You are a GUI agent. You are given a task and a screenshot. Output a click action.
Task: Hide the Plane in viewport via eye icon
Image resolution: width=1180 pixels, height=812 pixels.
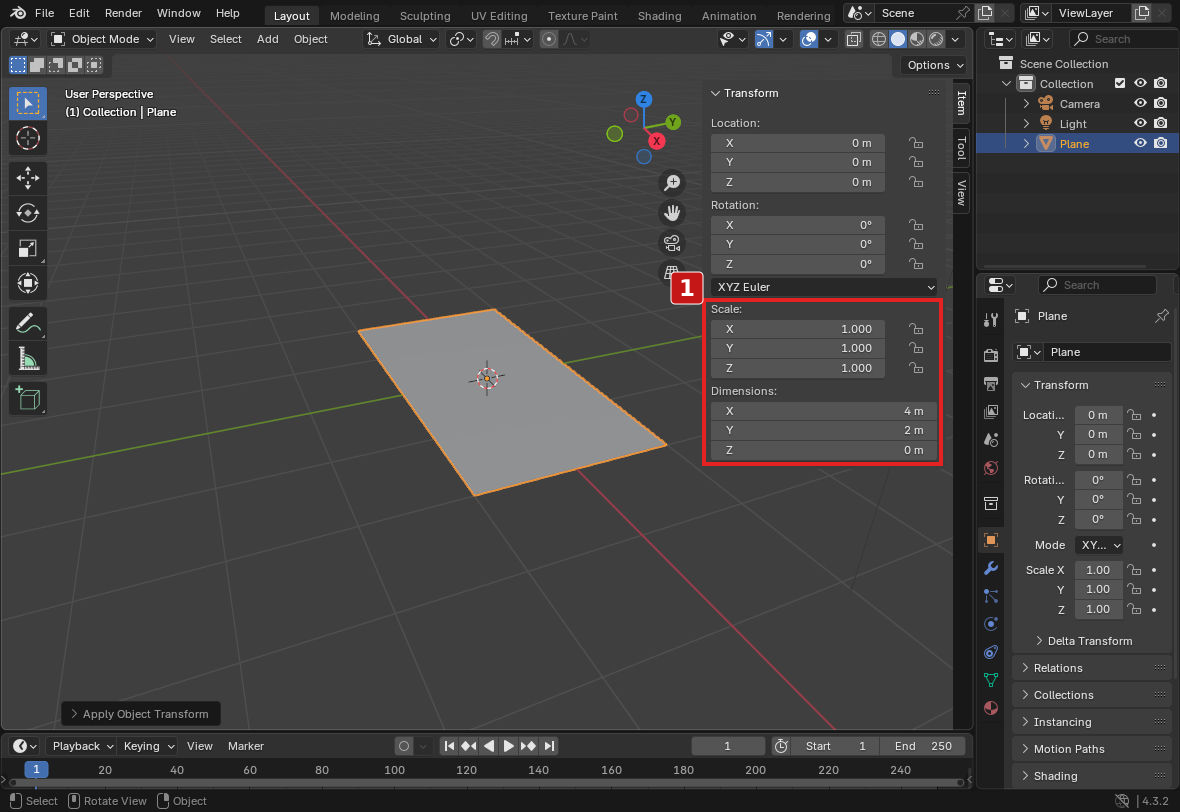click(1140, 144)
